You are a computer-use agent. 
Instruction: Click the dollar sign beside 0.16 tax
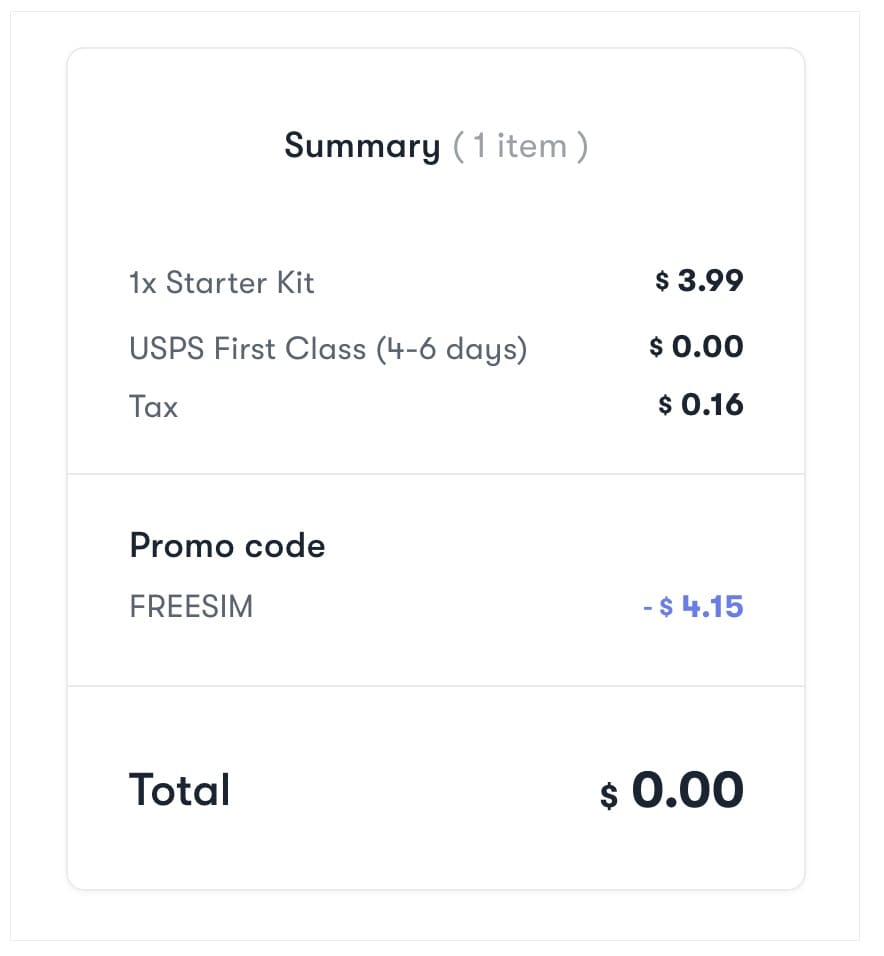tap(665, 406)
